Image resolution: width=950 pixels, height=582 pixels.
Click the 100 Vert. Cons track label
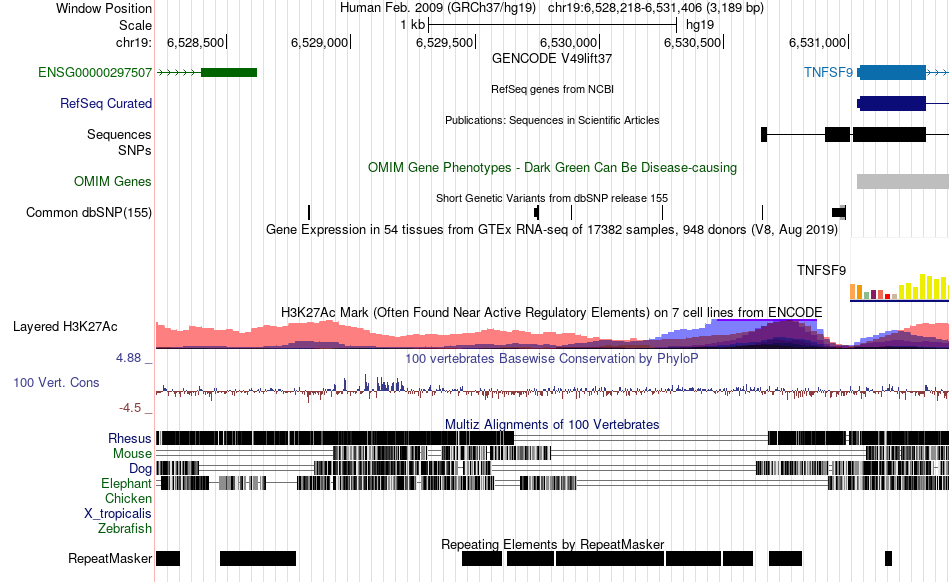pyautogui.click(x=56, y=383)
